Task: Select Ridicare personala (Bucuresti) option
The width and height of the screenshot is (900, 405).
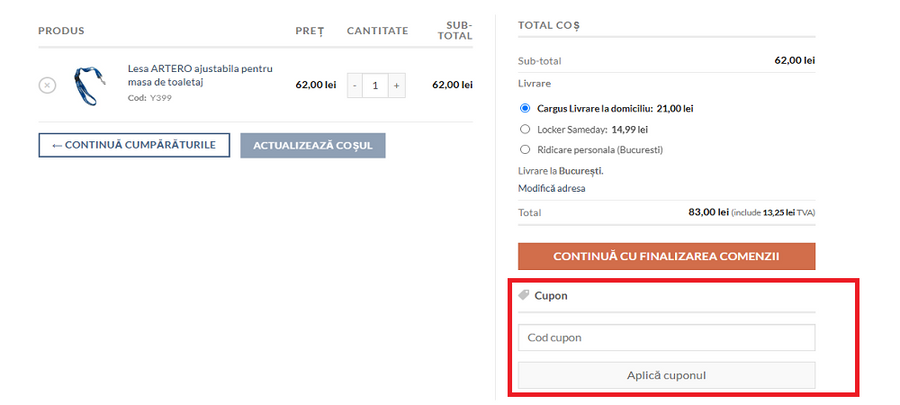Action: click(x=525, y=150)
